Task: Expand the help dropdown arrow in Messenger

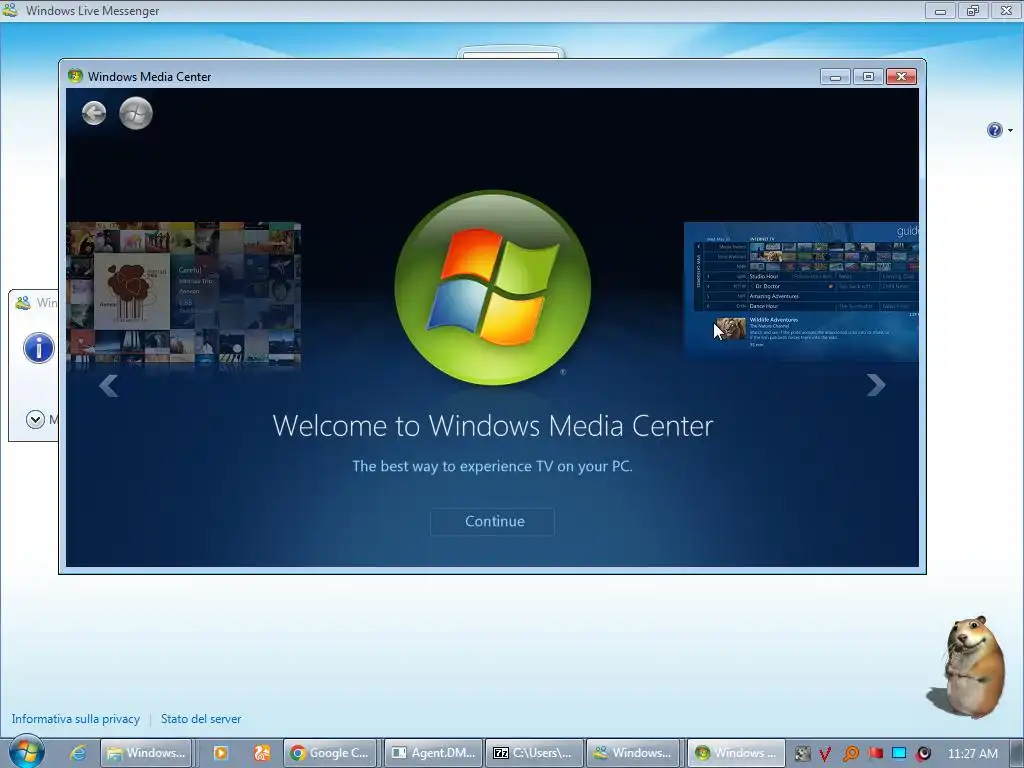Action: 1010,131
